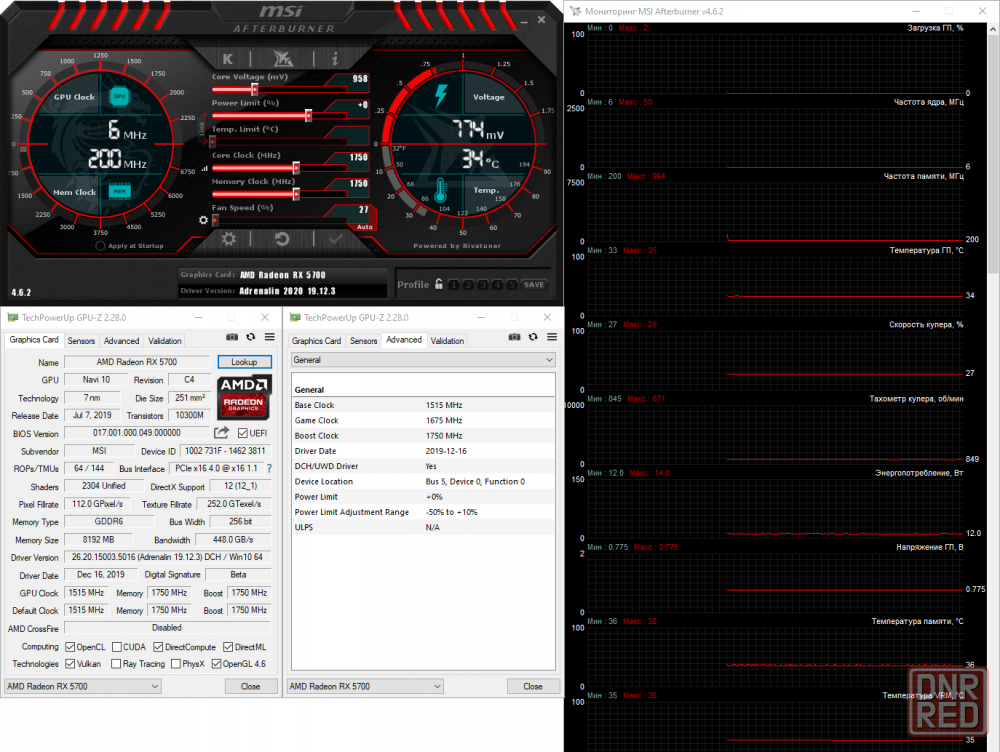Click Close in the GPU-Z Advanced window

tap(533, 686)
